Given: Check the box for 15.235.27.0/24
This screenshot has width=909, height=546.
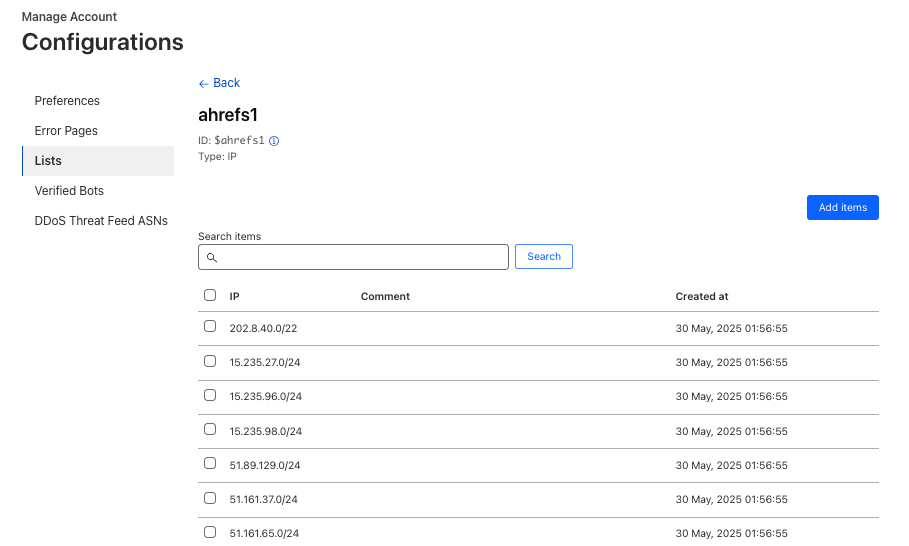Looking at the screenshot, I should (x=210, y=361).
